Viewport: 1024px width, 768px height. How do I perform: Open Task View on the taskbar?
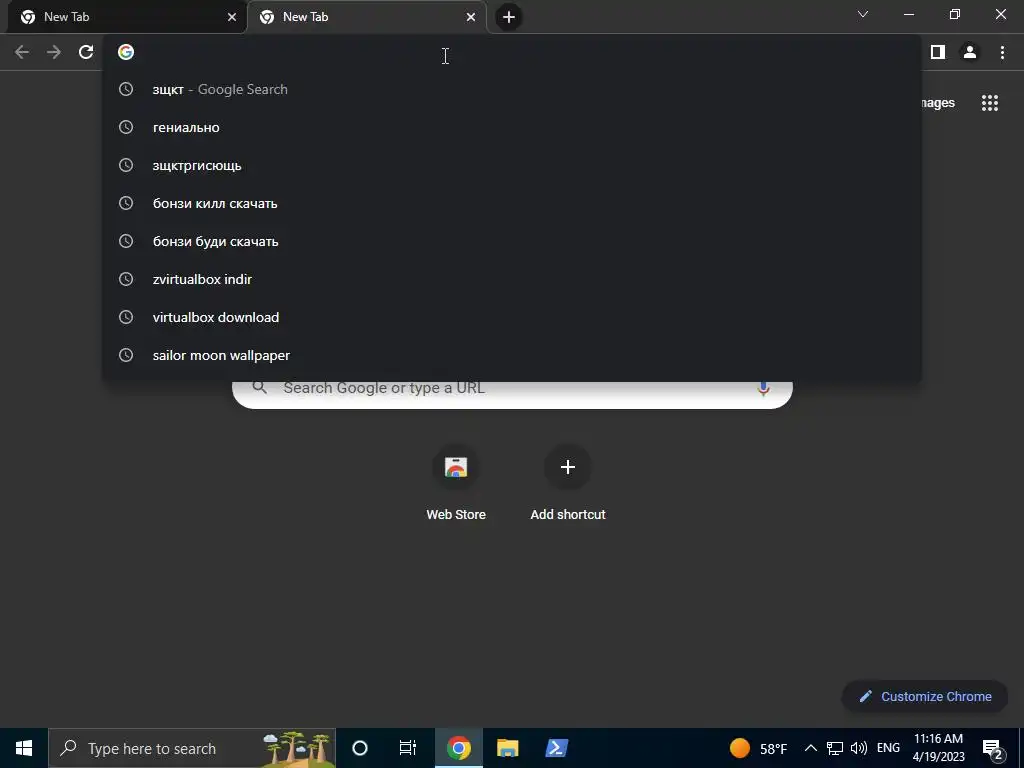408,748
